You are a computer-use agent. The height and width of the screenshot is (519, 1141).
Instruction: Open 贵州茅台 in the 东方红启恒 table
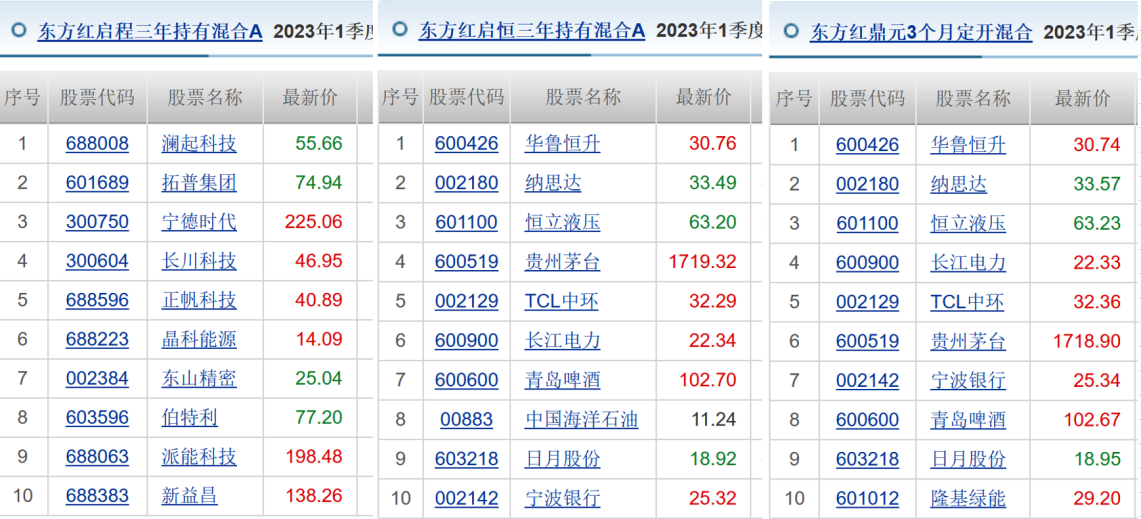pyautogui.click(x=562, y=262)
